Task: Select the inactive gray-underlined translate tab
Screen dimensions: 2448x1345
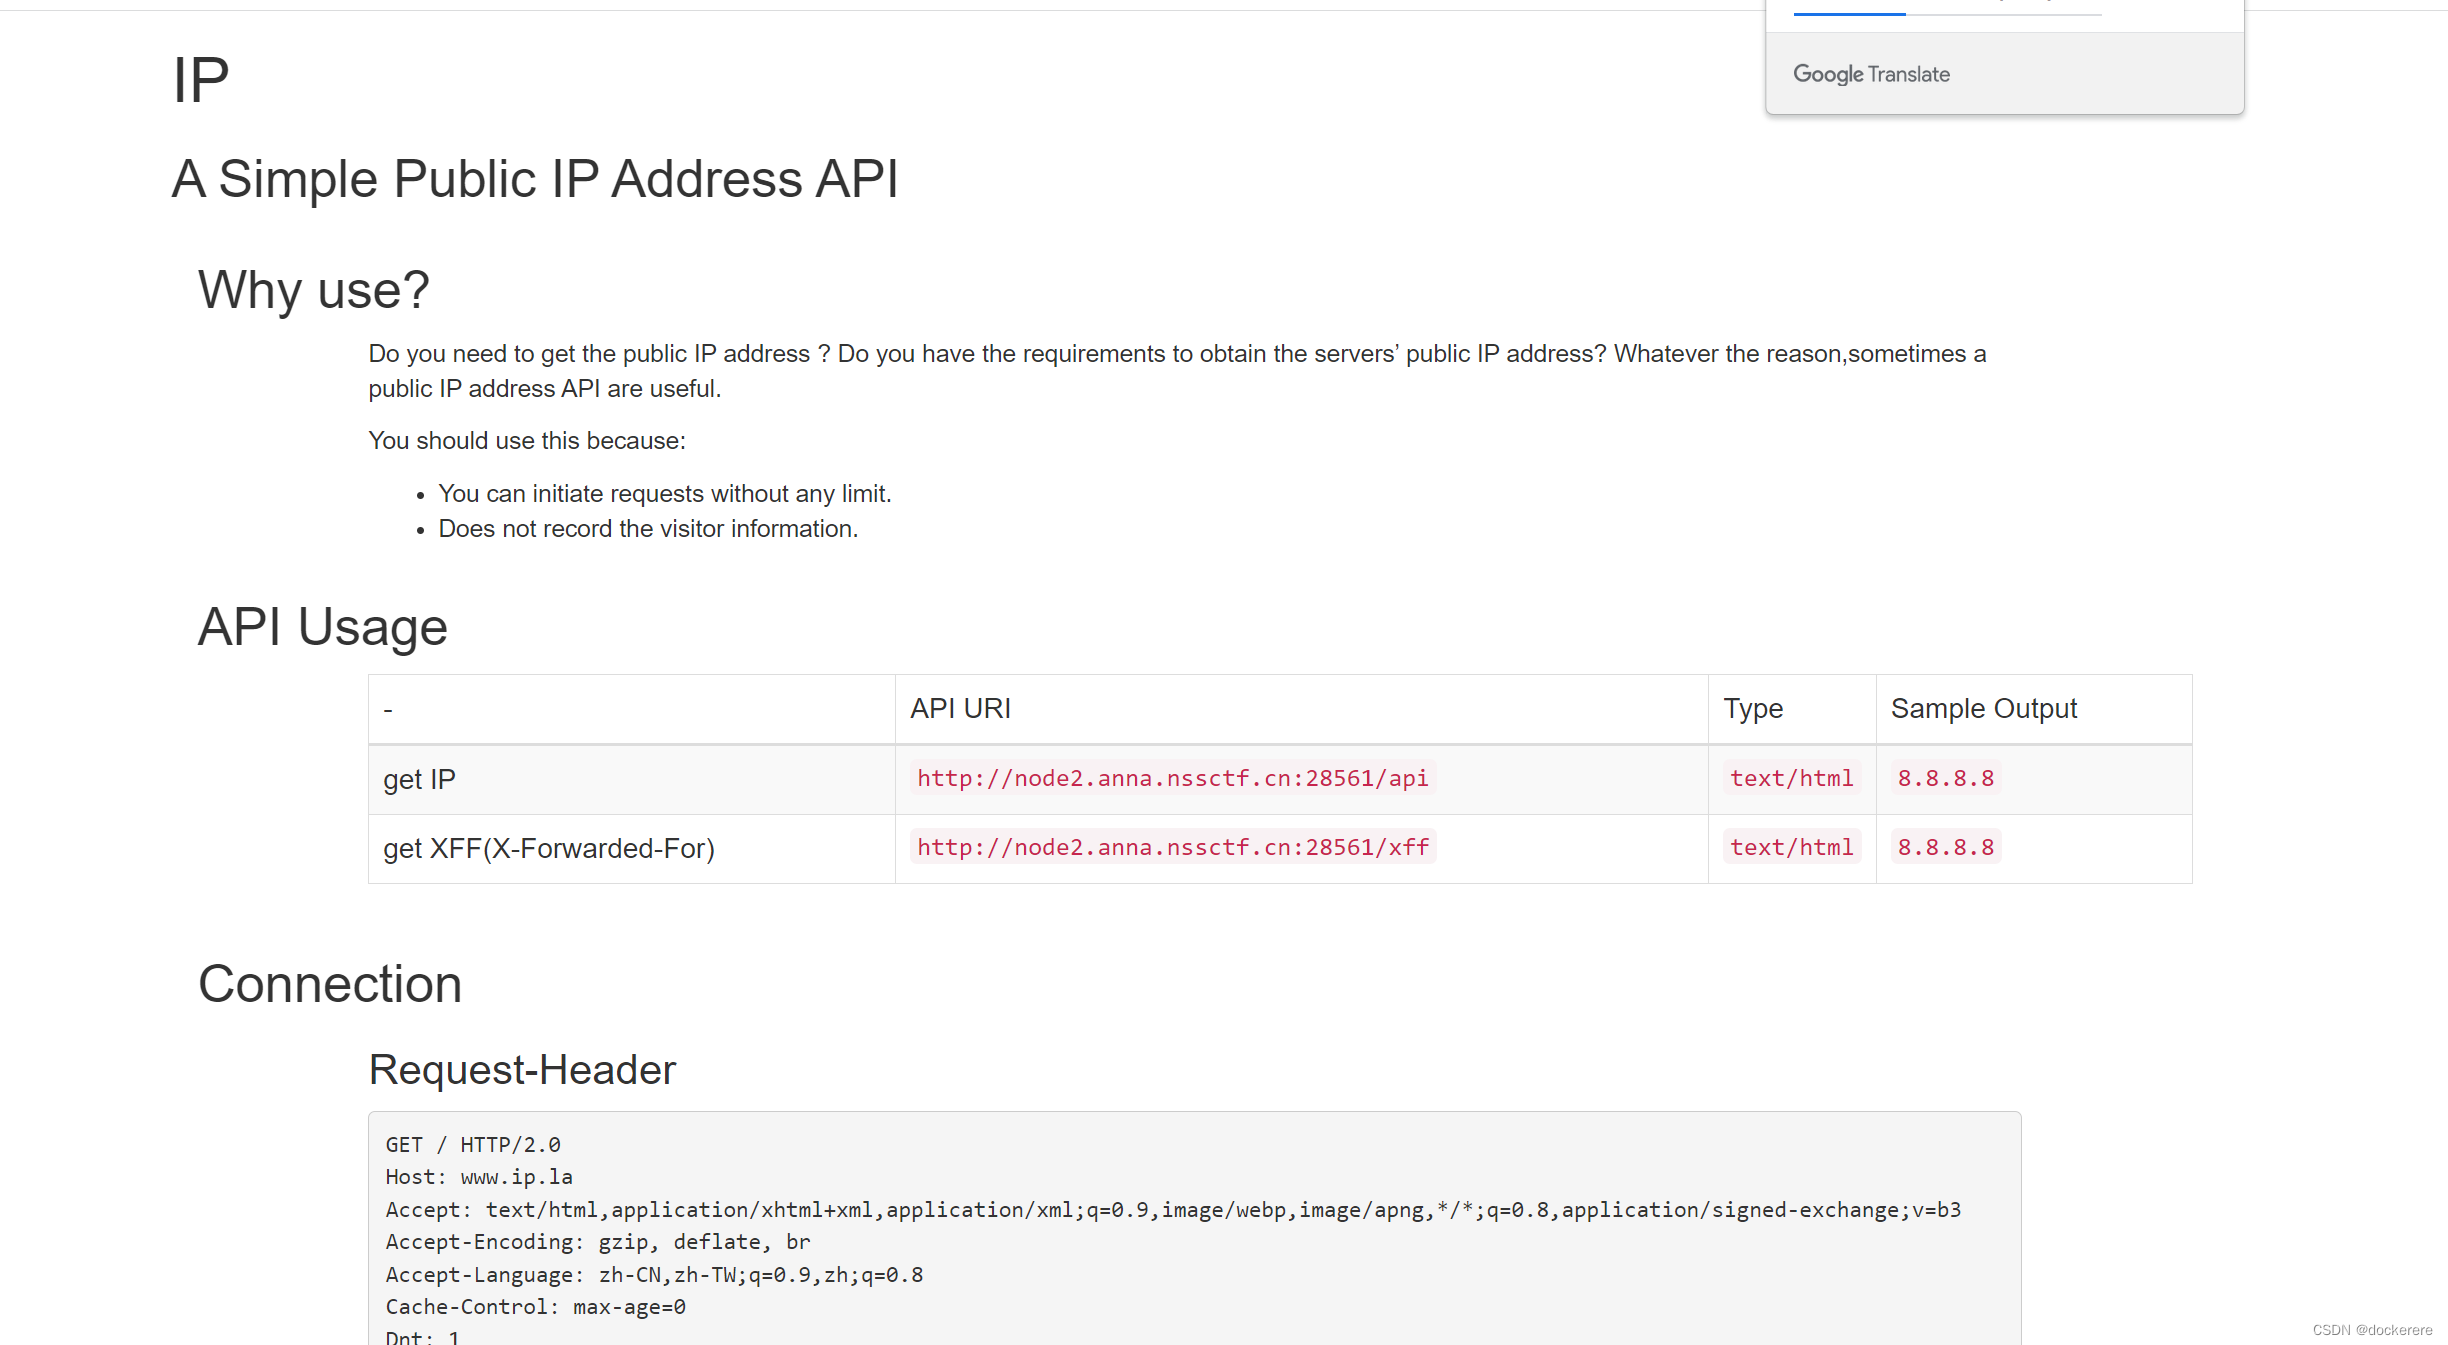Action: 2003,8
